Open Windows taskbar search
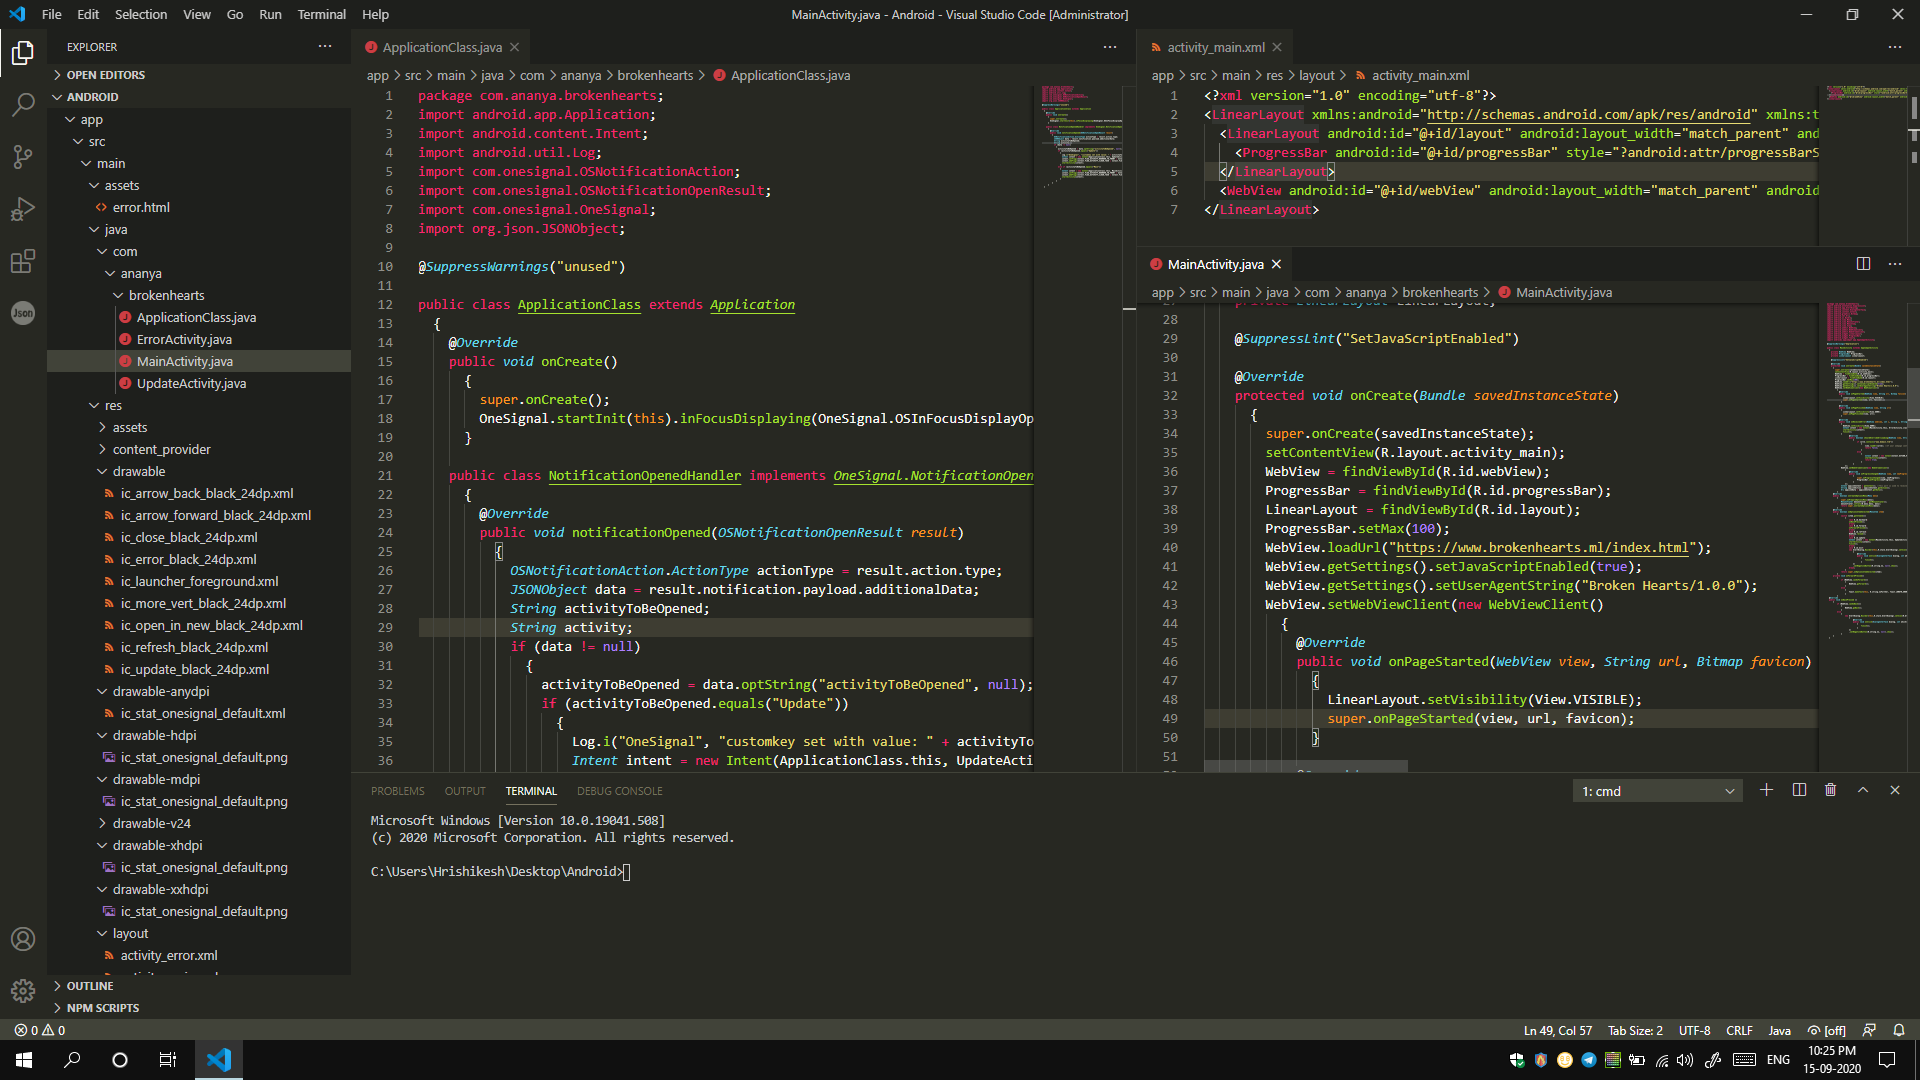This screenshot has width=1920, height=1080. [72, 1060]
